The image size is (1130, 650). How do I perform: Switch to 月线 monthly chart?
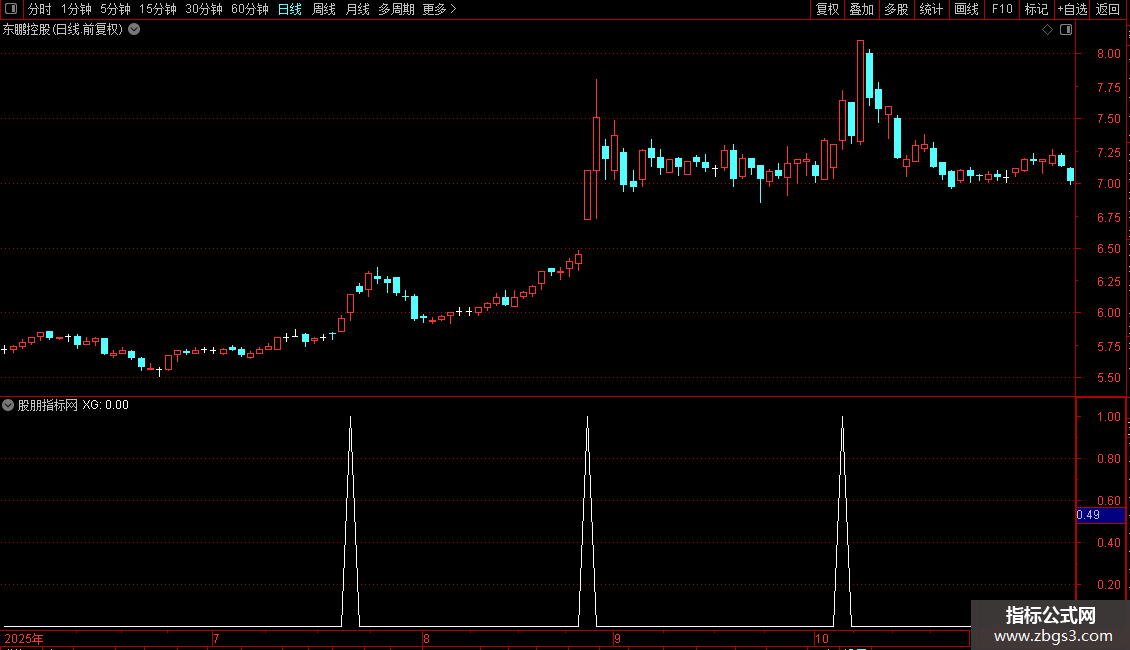click(357, 9)
